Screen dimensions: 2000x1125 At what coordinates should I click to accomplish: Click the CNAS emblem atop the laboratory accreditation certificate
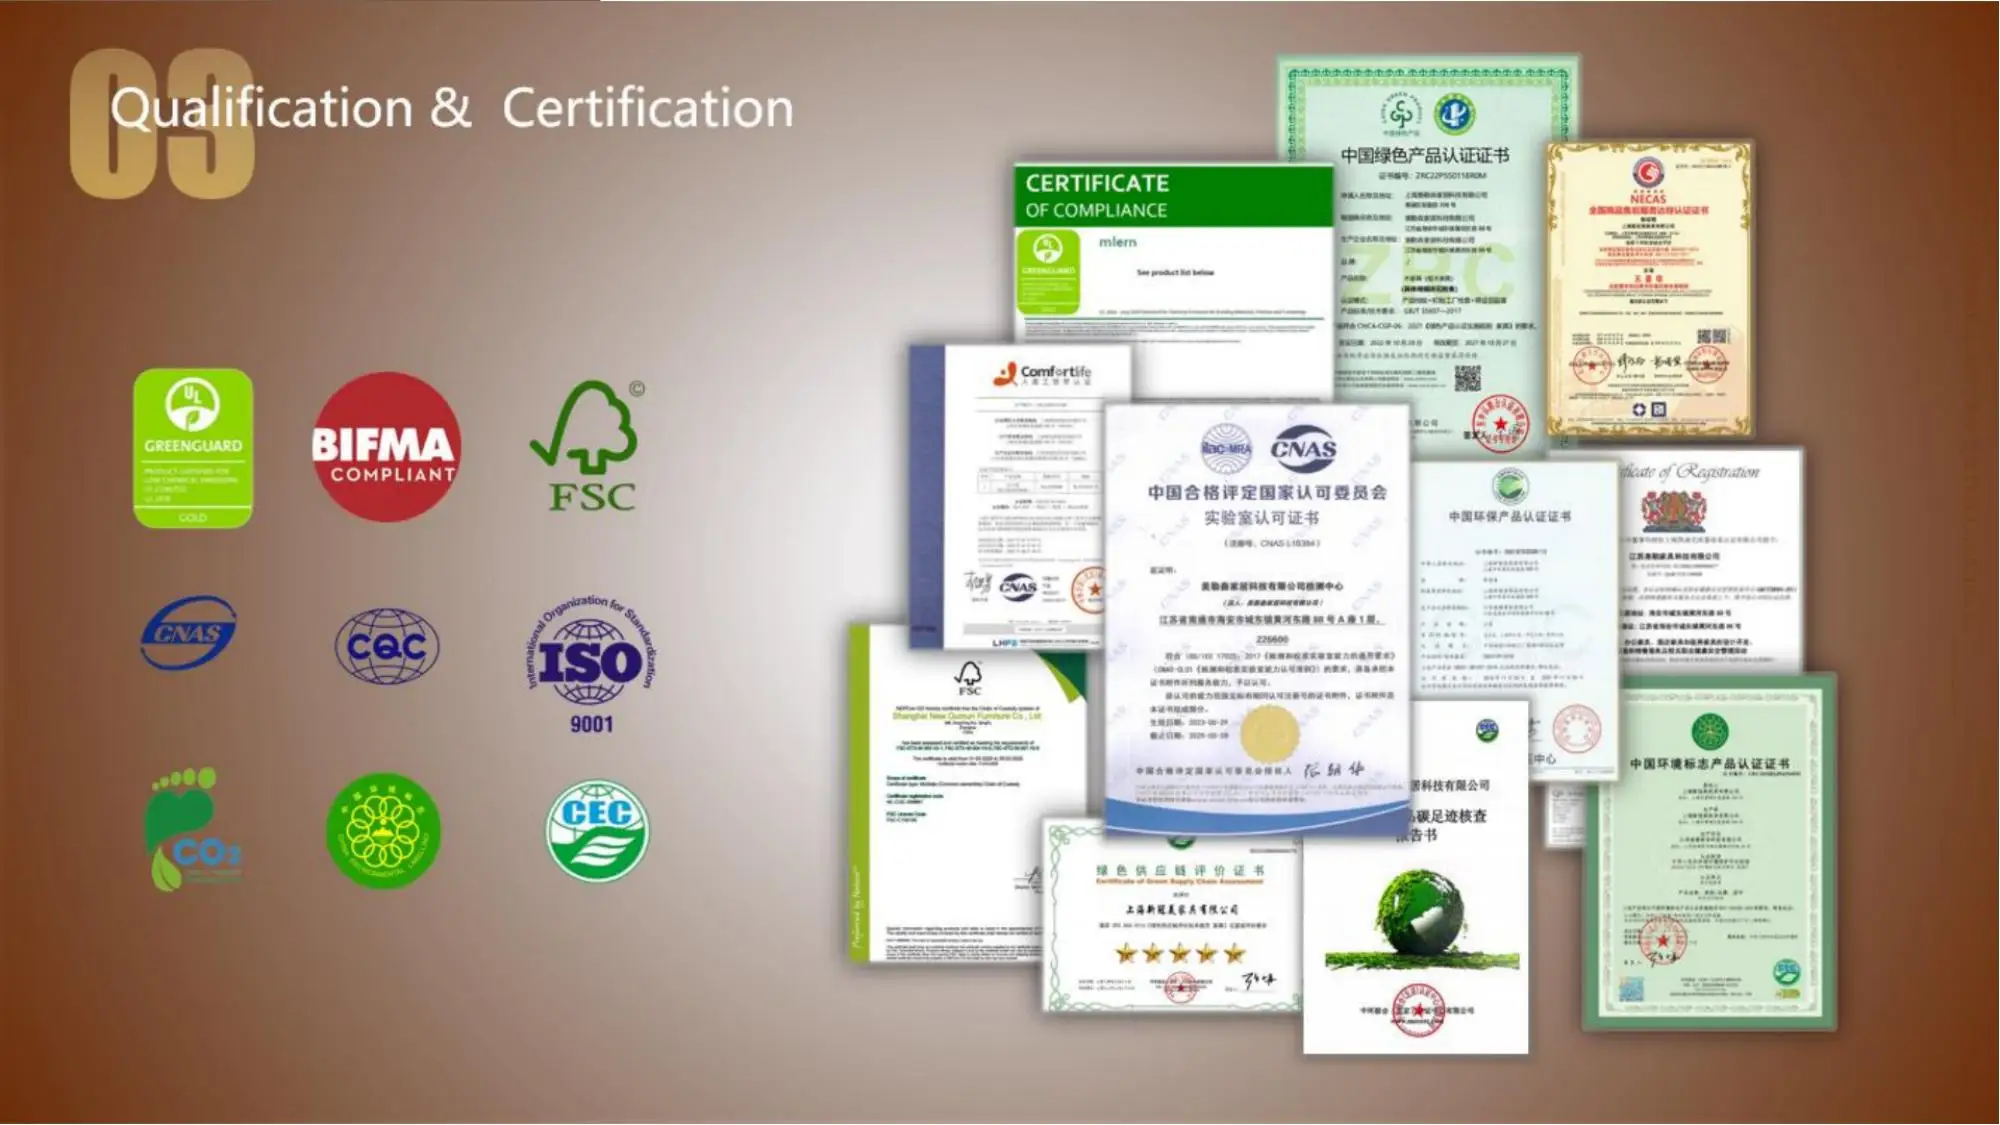(1304, 449)
